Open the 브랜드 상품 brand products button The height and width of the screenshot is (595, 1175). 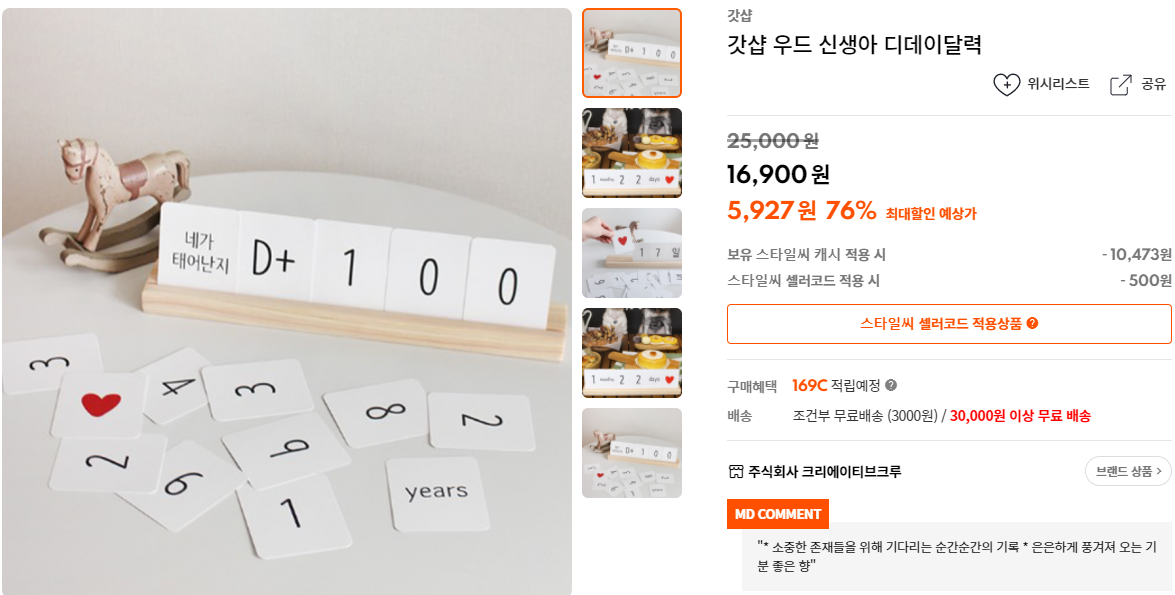(x=1128, y=471)
